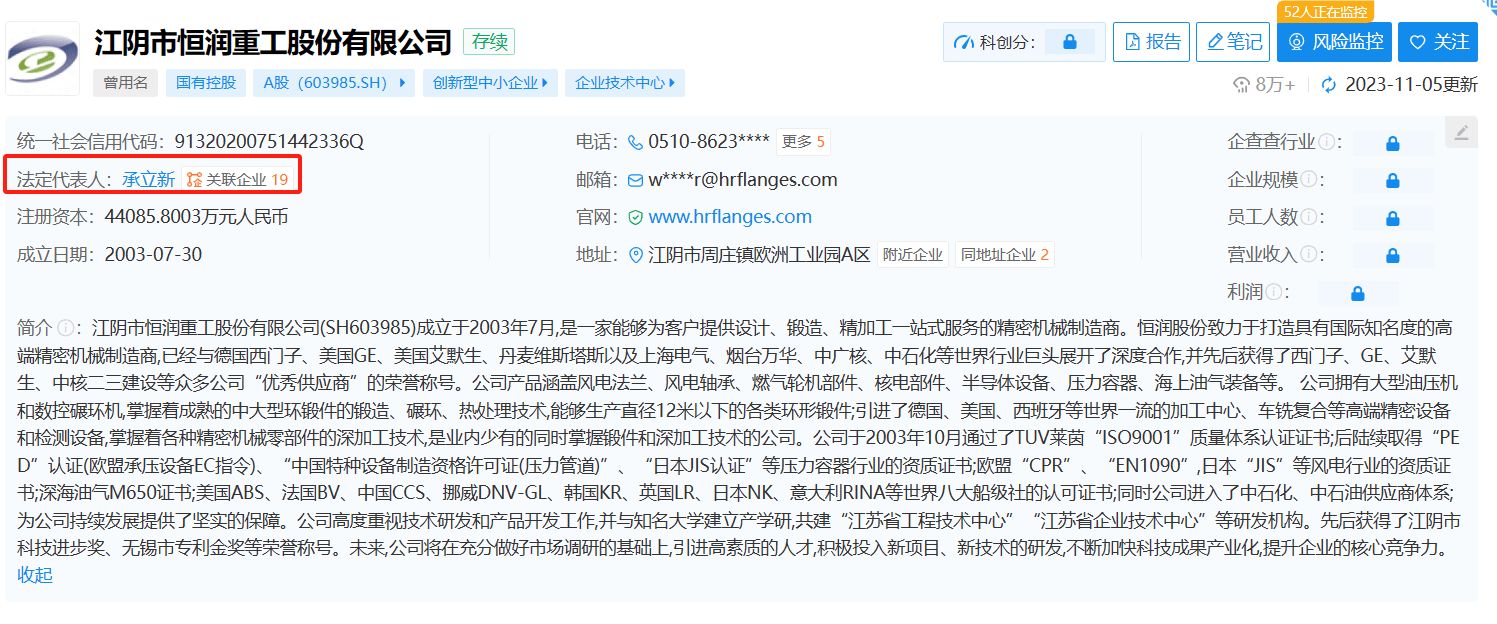Click the 风险监控 button
1497x624 pixels.
pos(1336,42)
